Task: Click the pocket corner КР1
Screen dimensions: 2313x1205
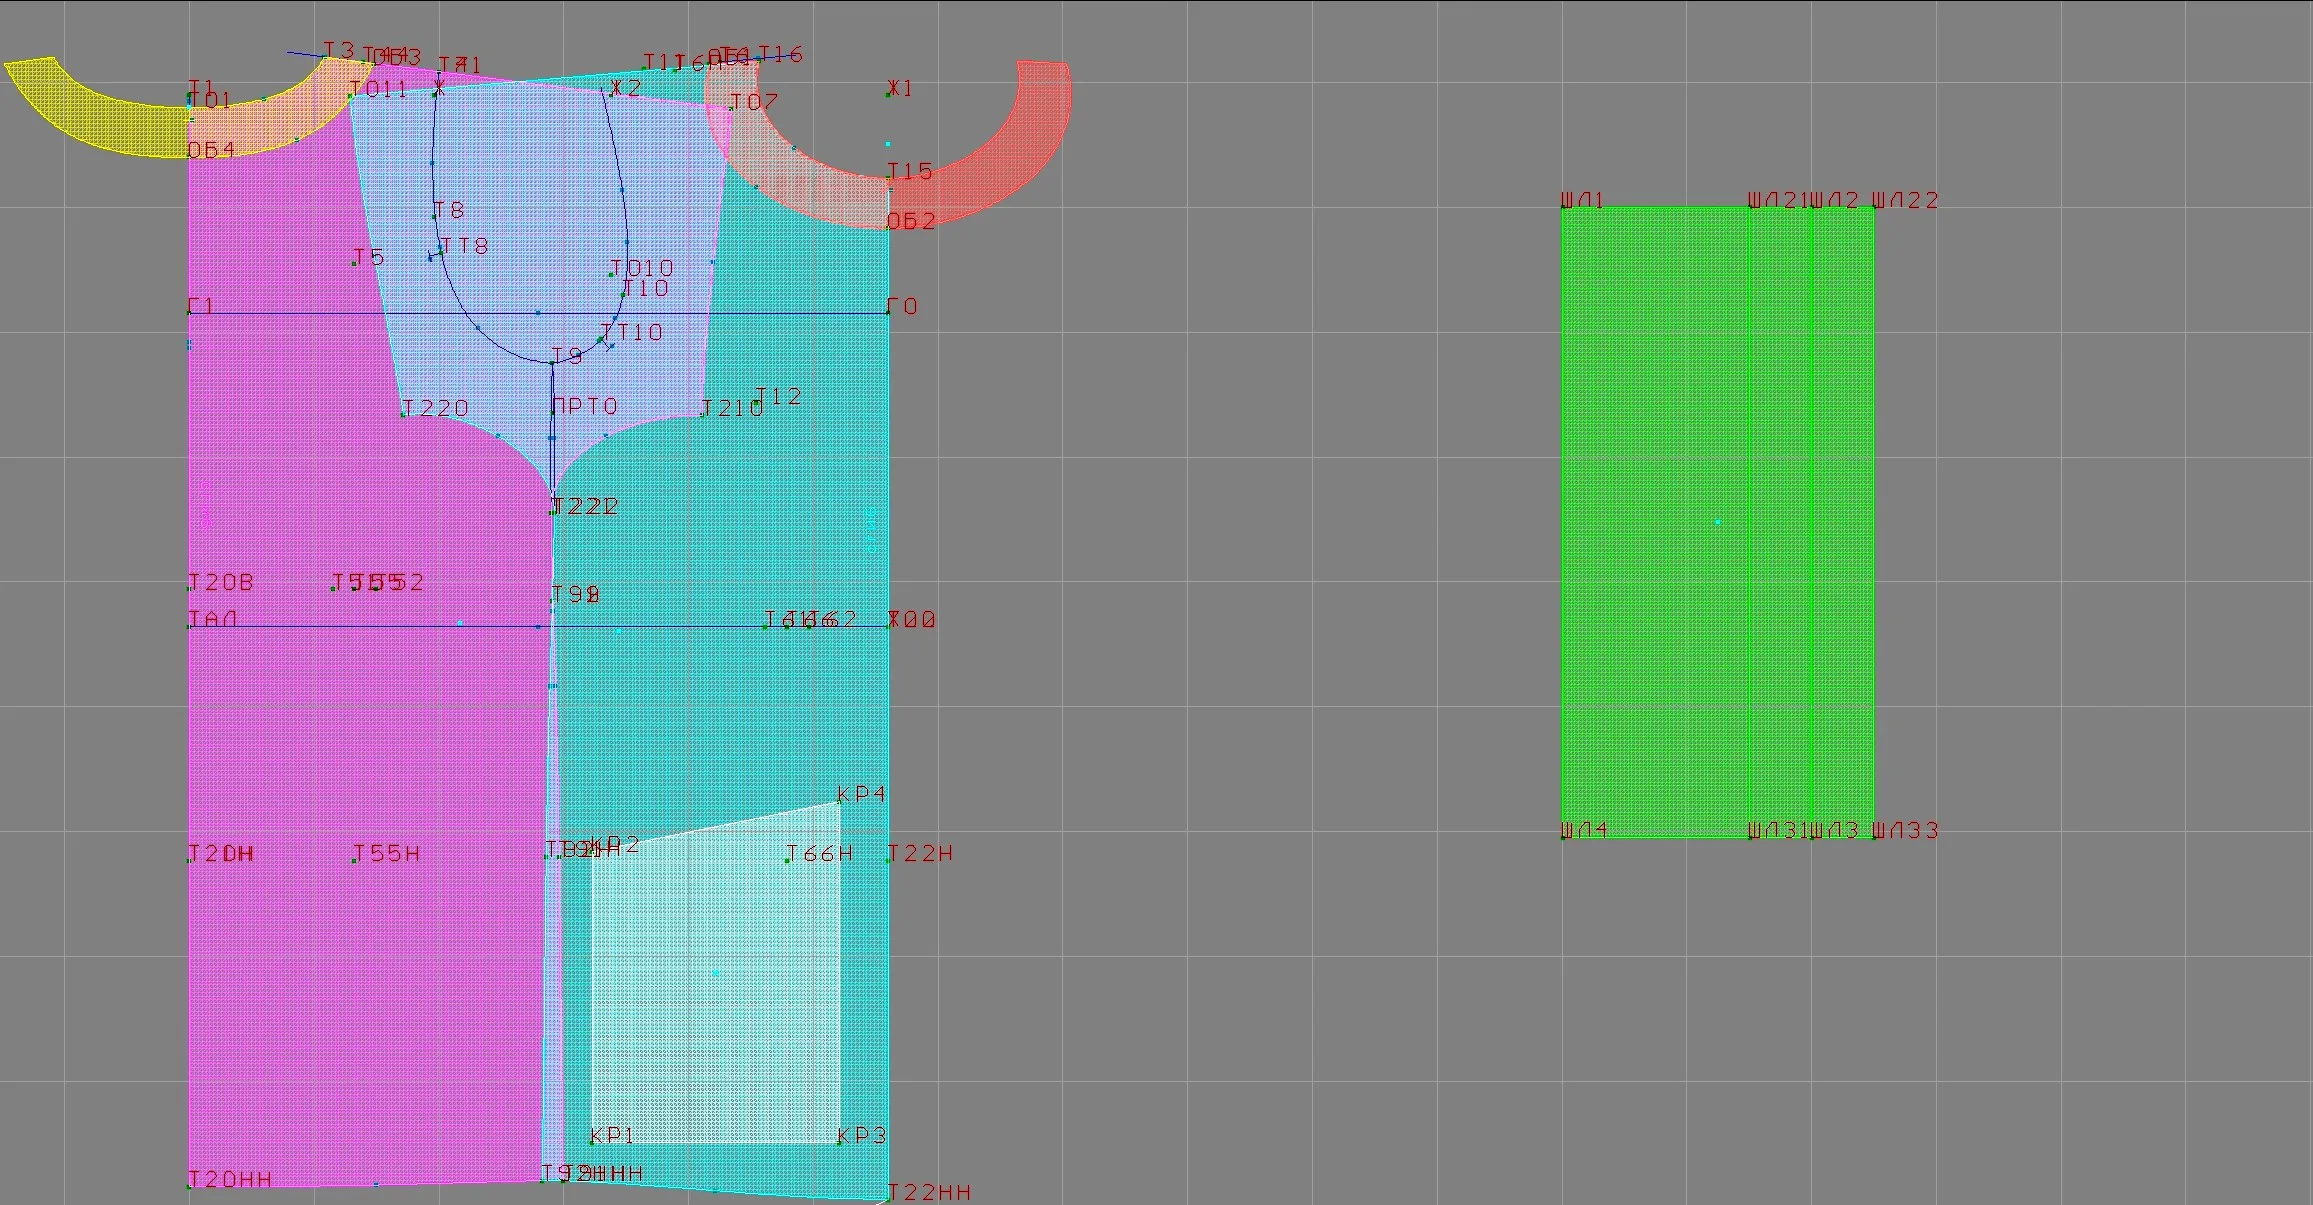Action: [612, 1135]
